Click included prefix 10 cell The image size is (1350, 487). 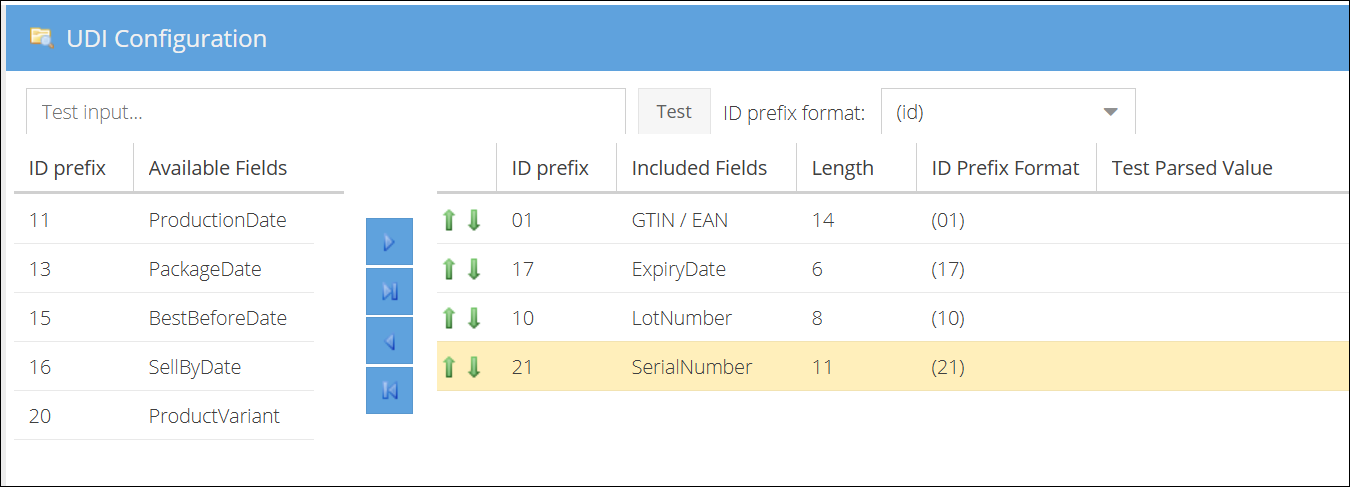(x=523, y=318)
